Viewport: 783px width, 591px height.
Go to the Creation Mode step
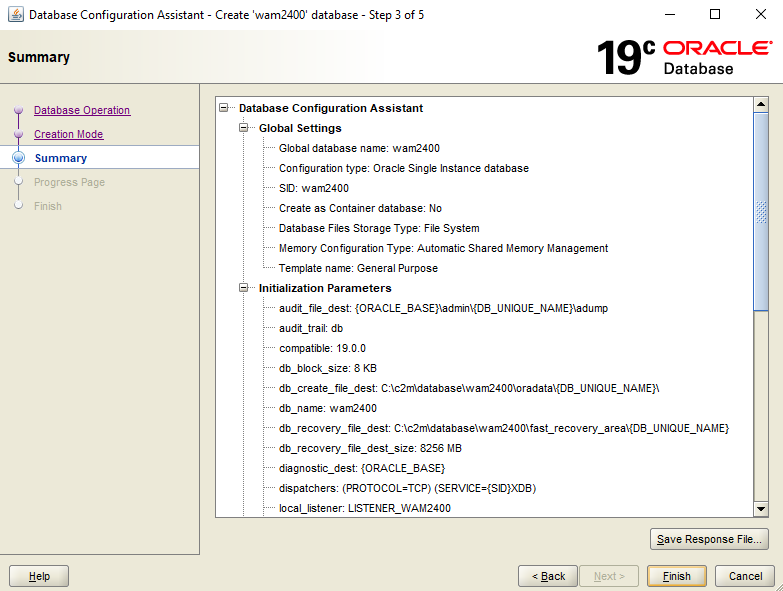(x=68, y=134)
